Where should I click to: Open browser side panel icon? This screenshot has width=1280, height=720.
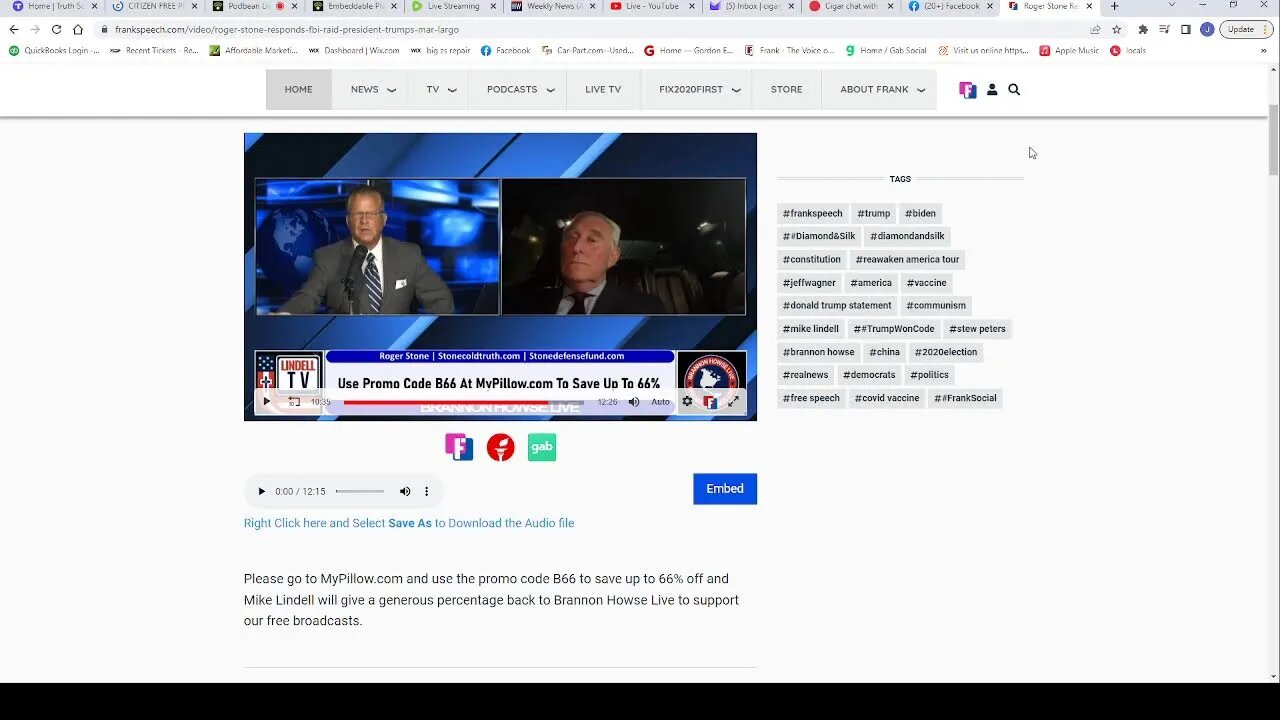tap(1186, 29)
